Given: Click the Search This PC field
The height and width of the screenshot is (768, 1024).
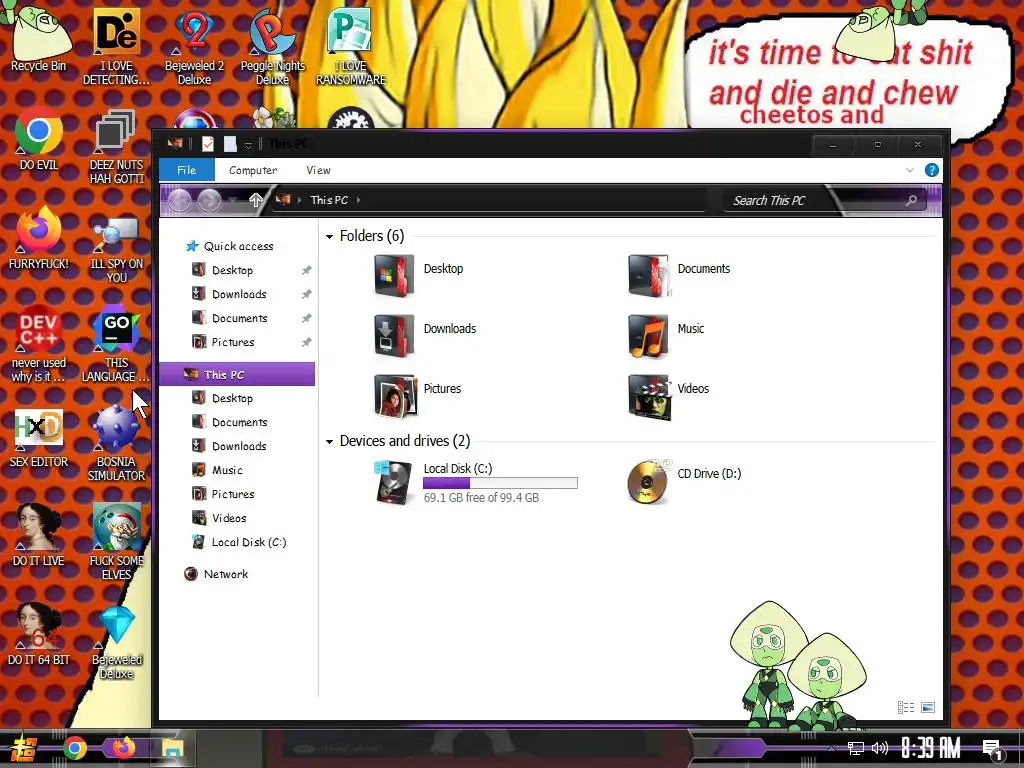Looking at the screenshot, I should click(x=825, y=200).
